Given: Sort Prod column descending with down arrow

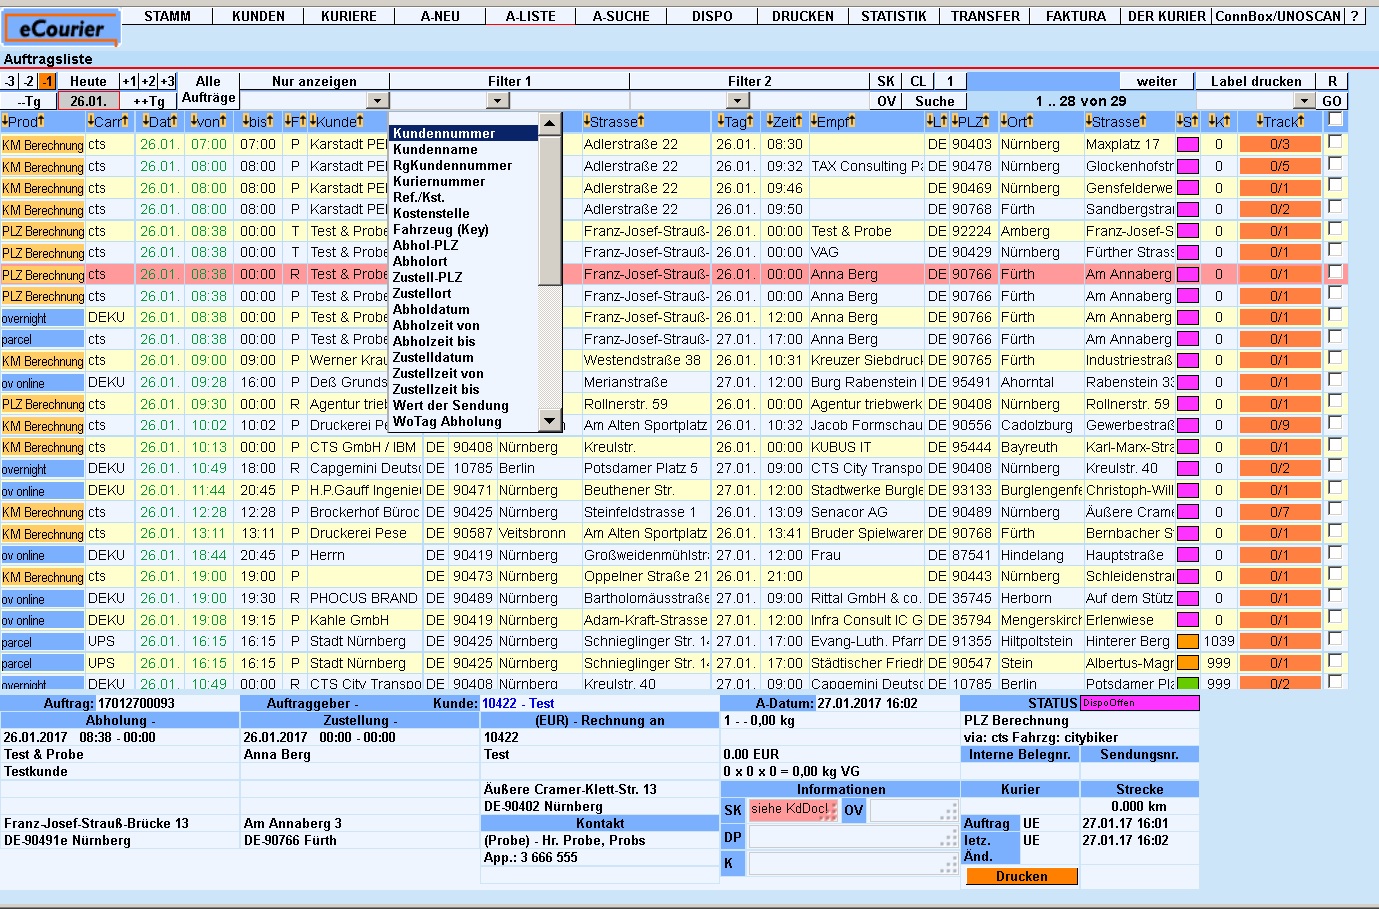Looking at the screenshot, I should tap(6, 122).
